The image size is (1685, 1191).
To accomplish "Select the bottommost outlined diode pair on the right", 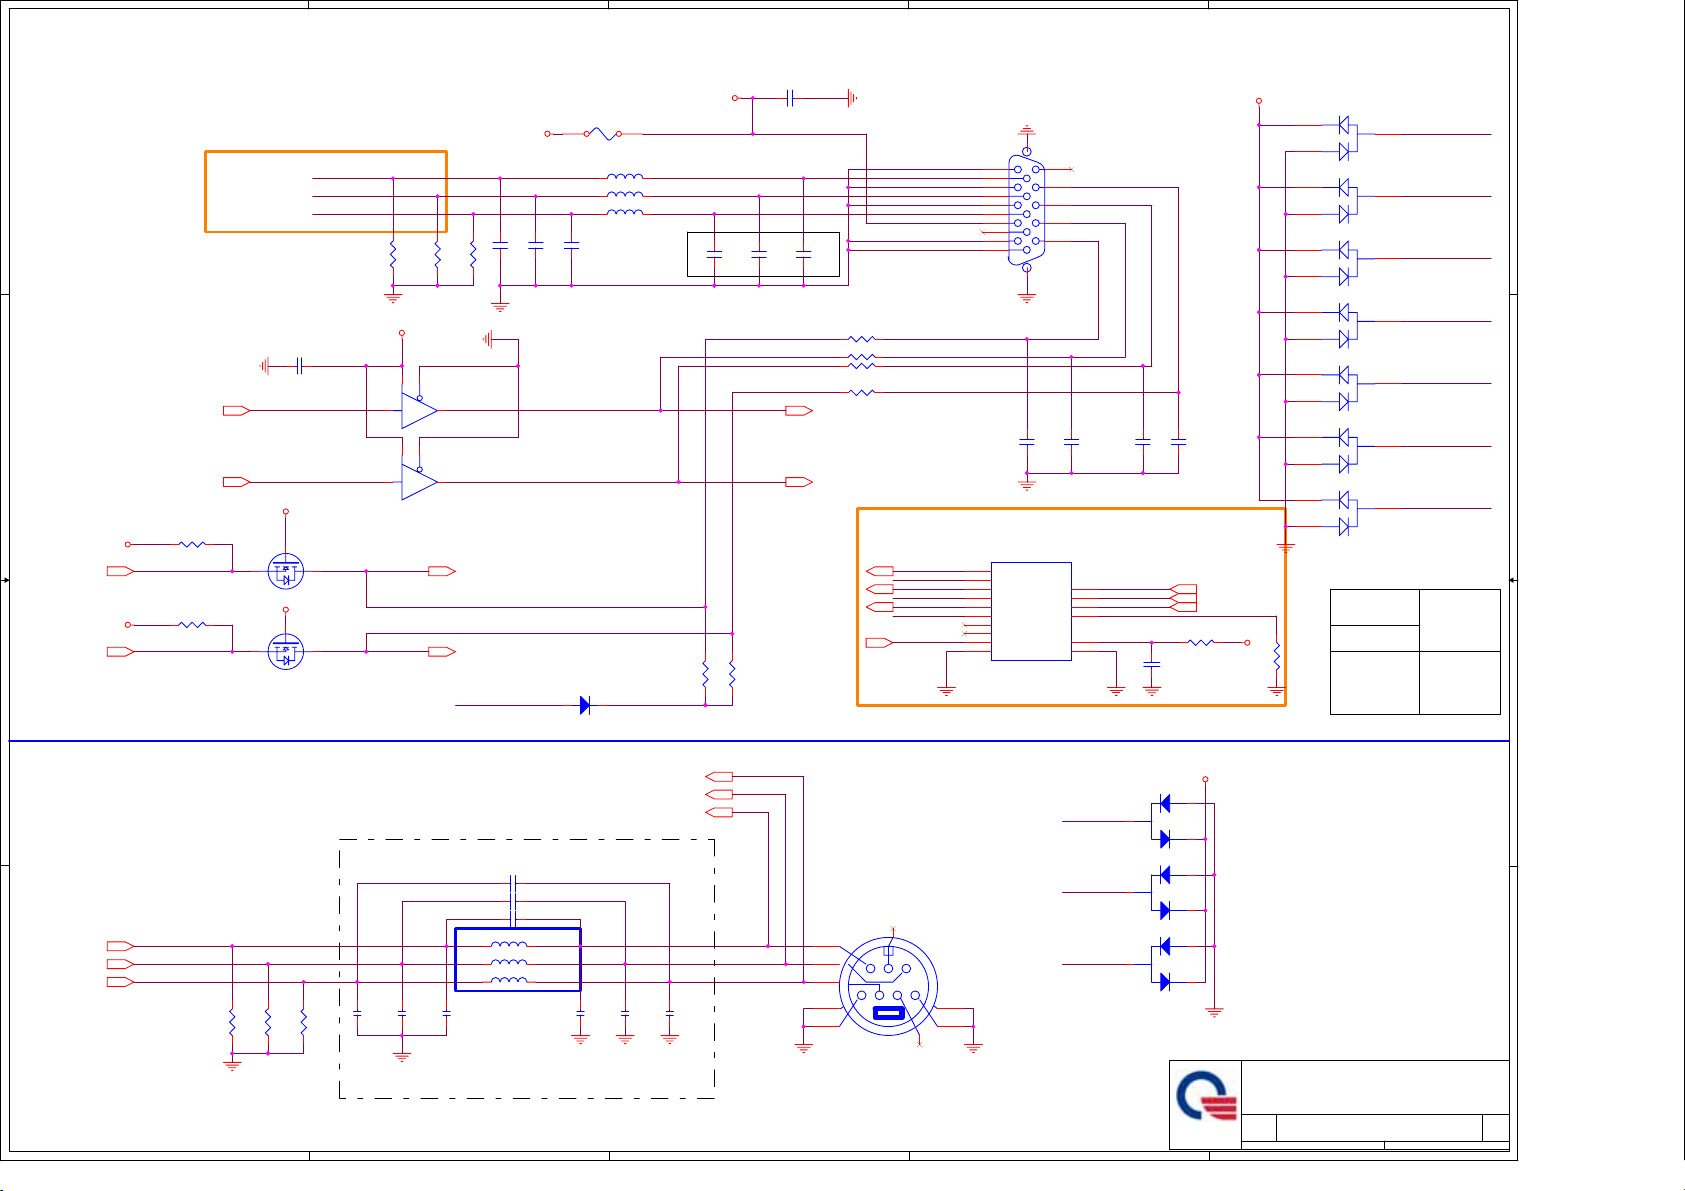I will click(1346, 513).
